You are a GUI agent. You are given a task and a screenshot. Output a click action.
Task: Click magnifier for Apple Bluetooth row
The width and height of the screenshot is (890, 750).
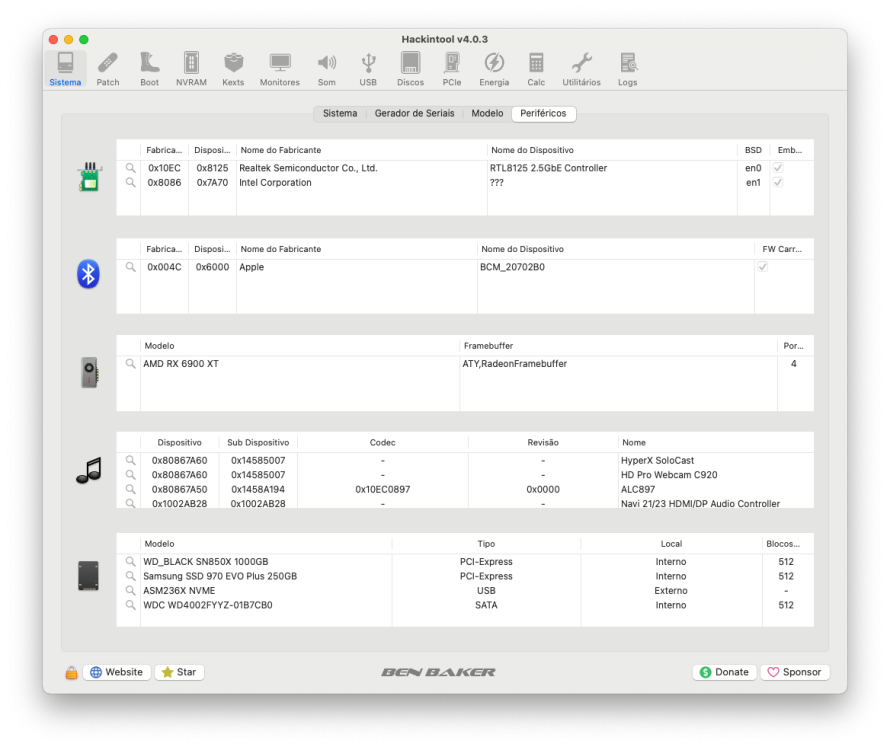point(131,267)
